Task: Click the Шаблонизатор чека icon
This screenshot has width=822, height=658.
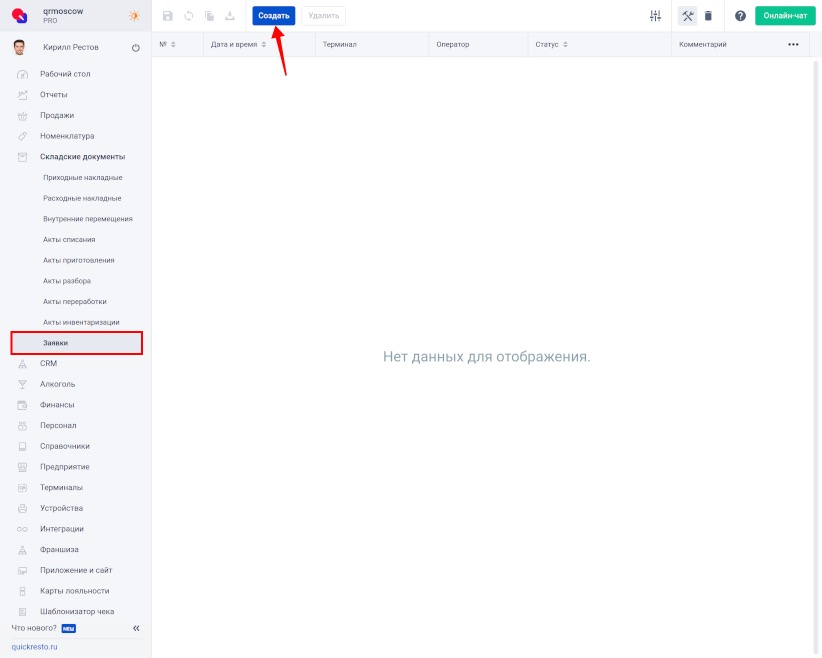Action: 23,612
